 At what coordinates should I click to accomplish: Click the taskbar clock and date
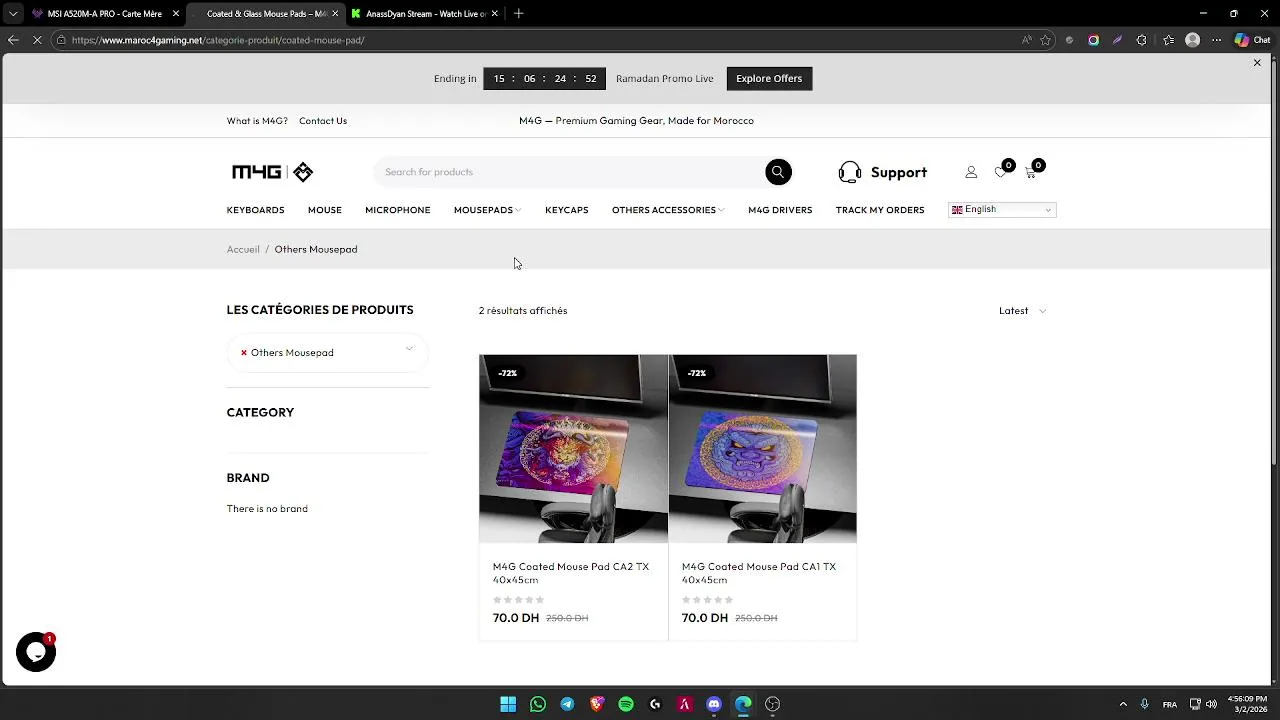pos(1247,704)
